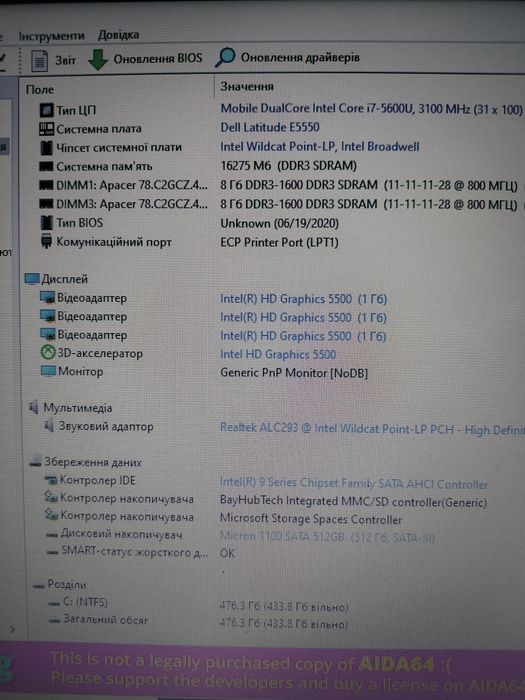Click the left pane scroll right arrow
525x700 pixels.
coord(12,629)
